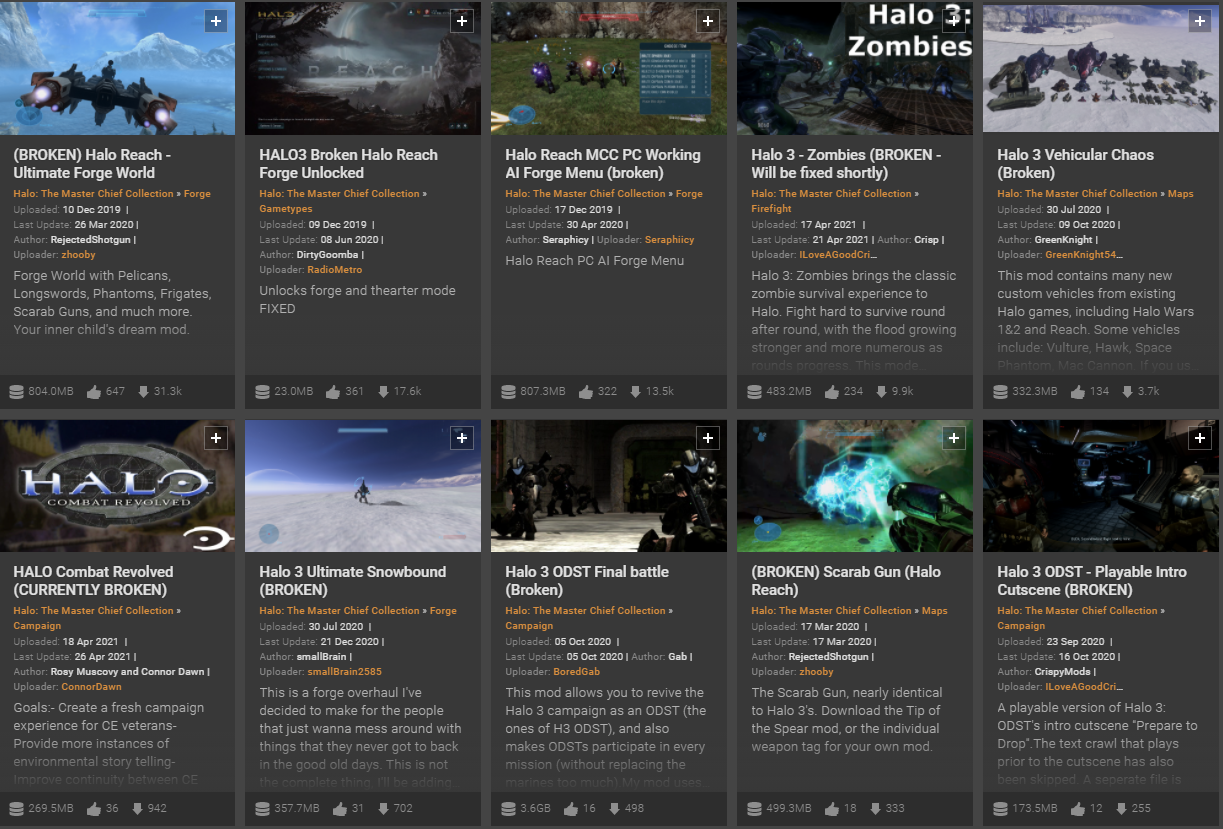Screen dimensions: 1223x829
Task: Click thumbs-up icon showing 134 likes
Action: pyautogui.click(x=1076, y=391)
